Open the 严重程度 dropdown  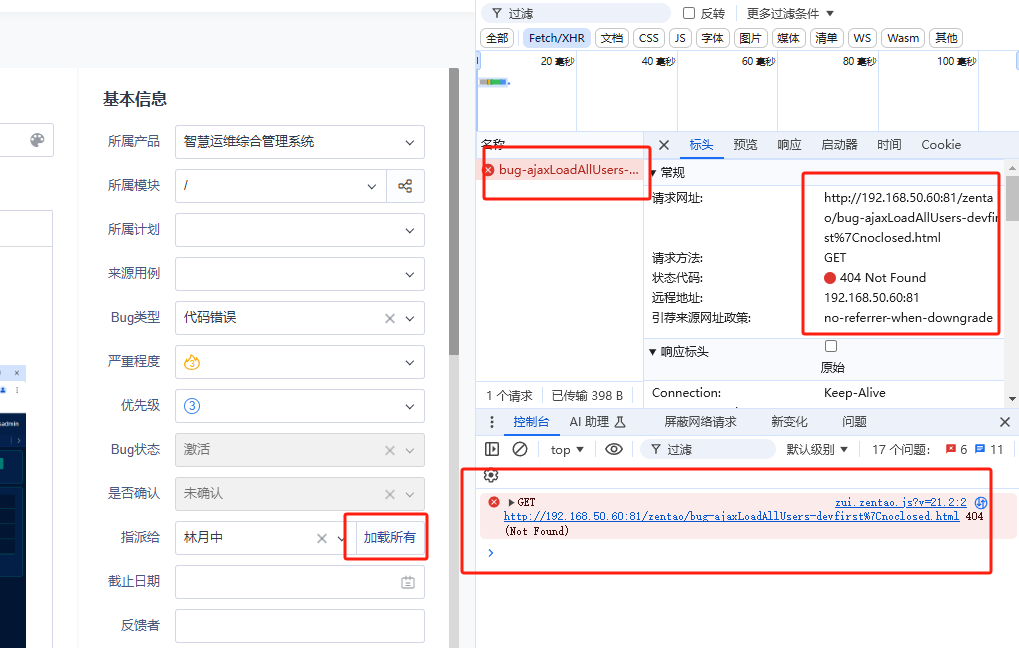tap(300, 362)
